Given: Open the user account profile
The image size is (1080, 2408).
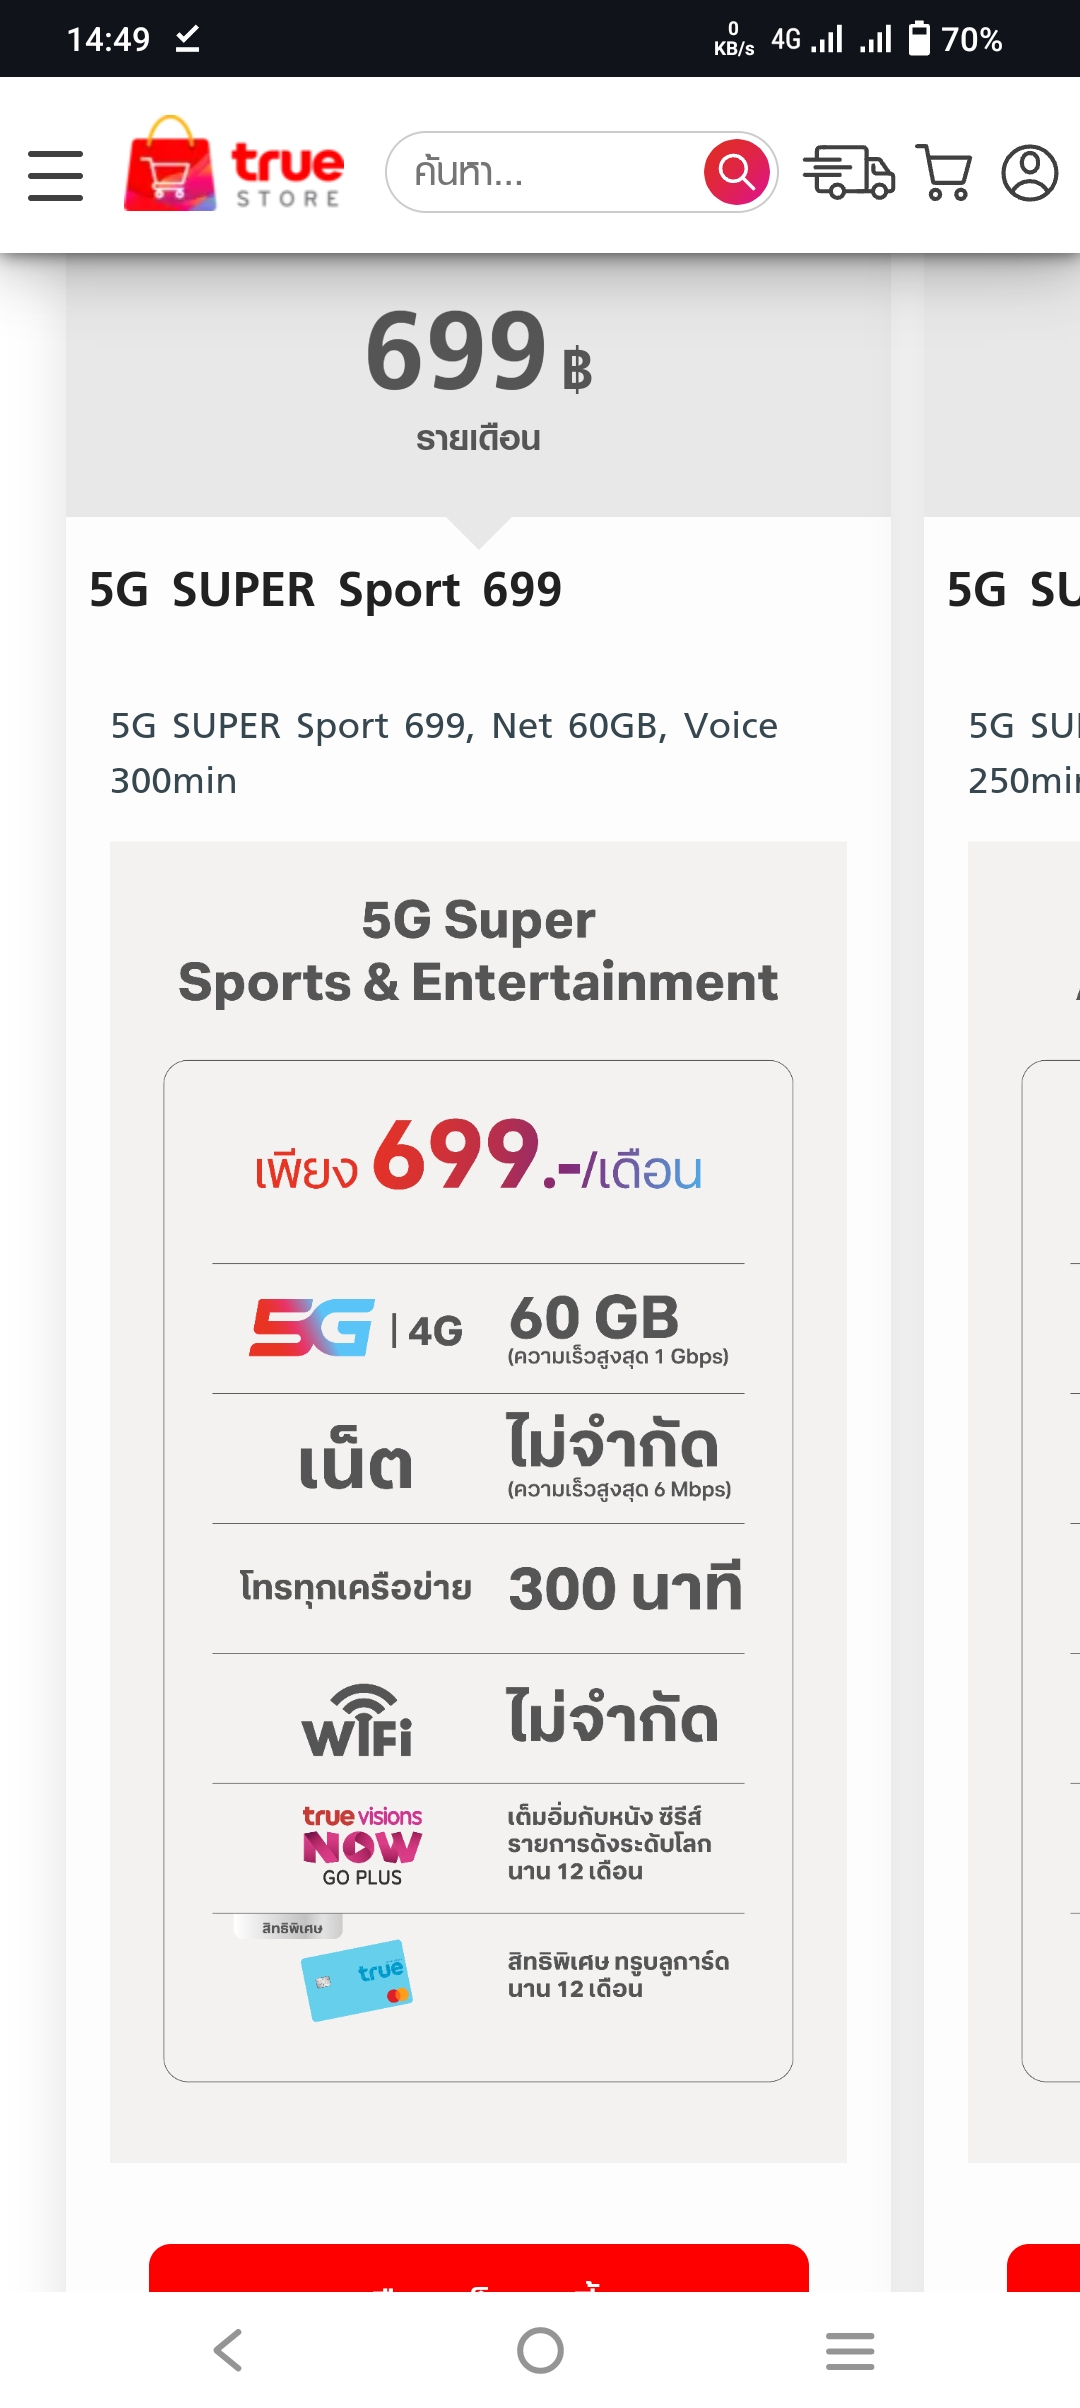Looking at the screenshot, I should pyautogui.click(x=1030, y=173).
